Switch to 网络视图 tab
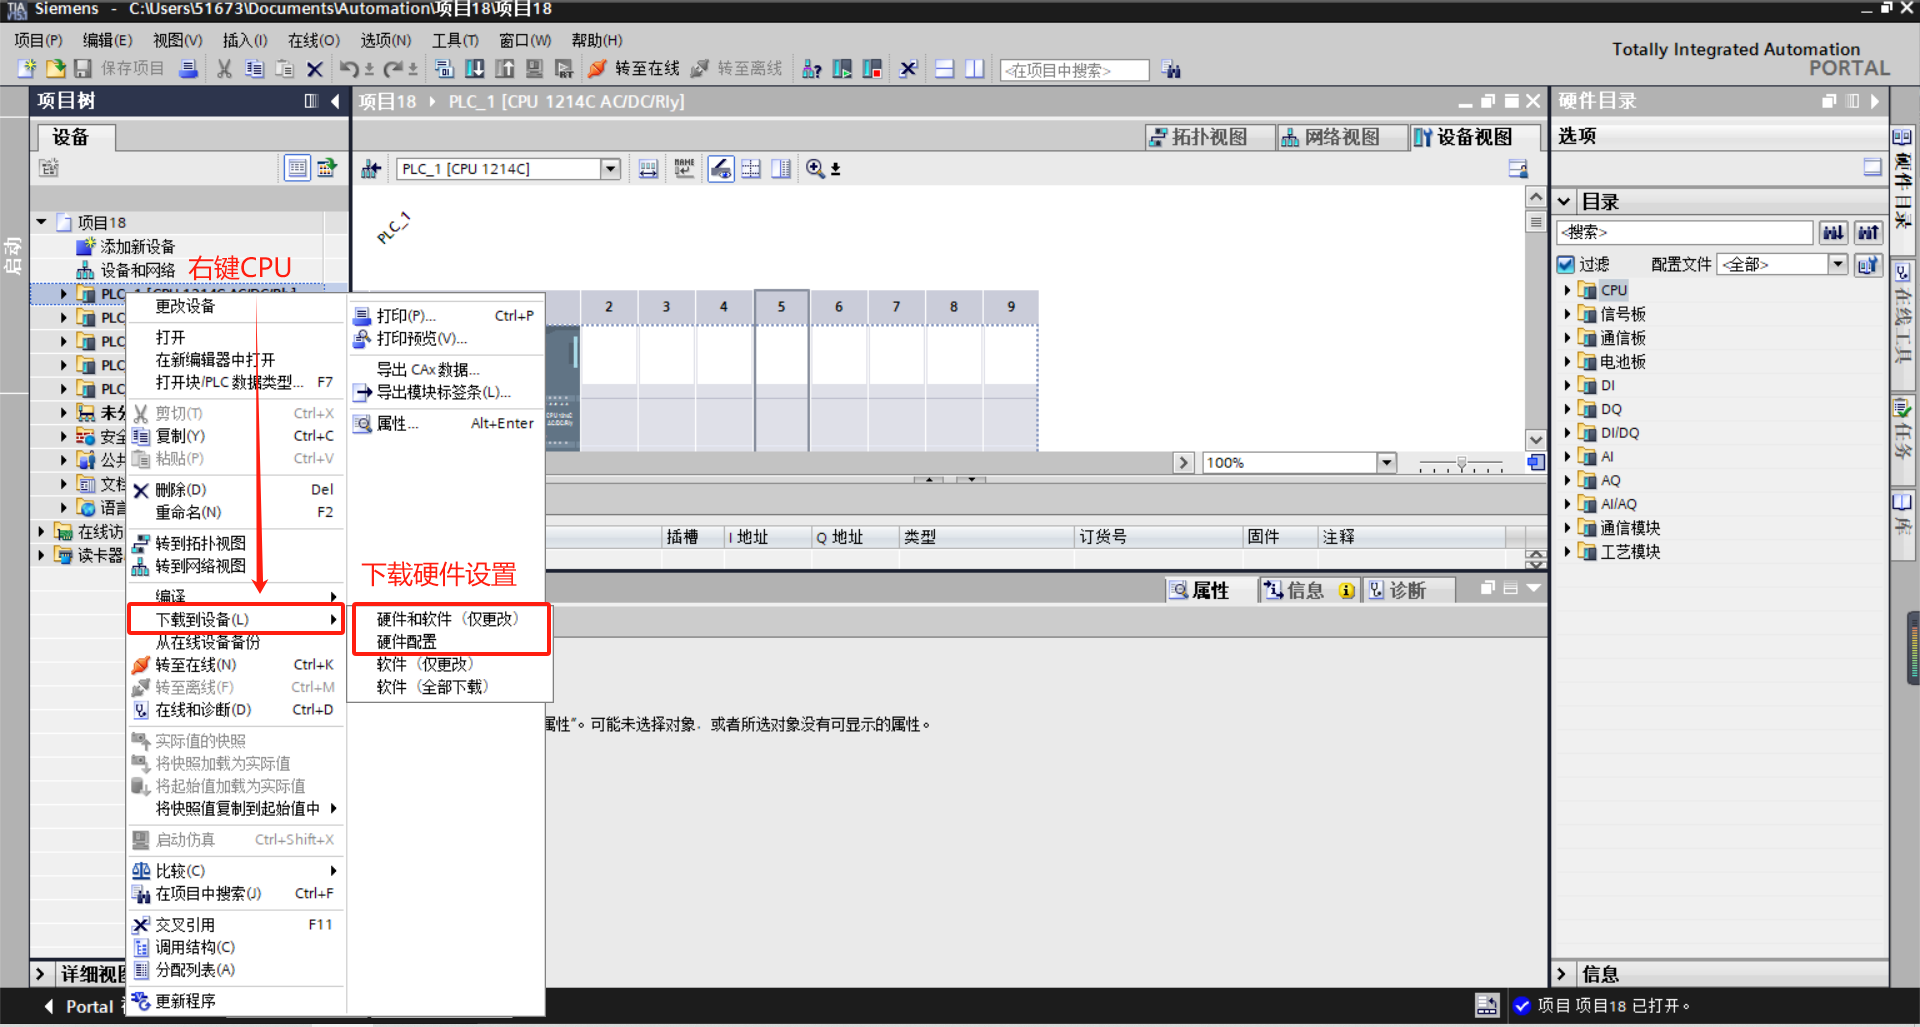Screen dimensions: 1920x1027 coord(1340,137)
